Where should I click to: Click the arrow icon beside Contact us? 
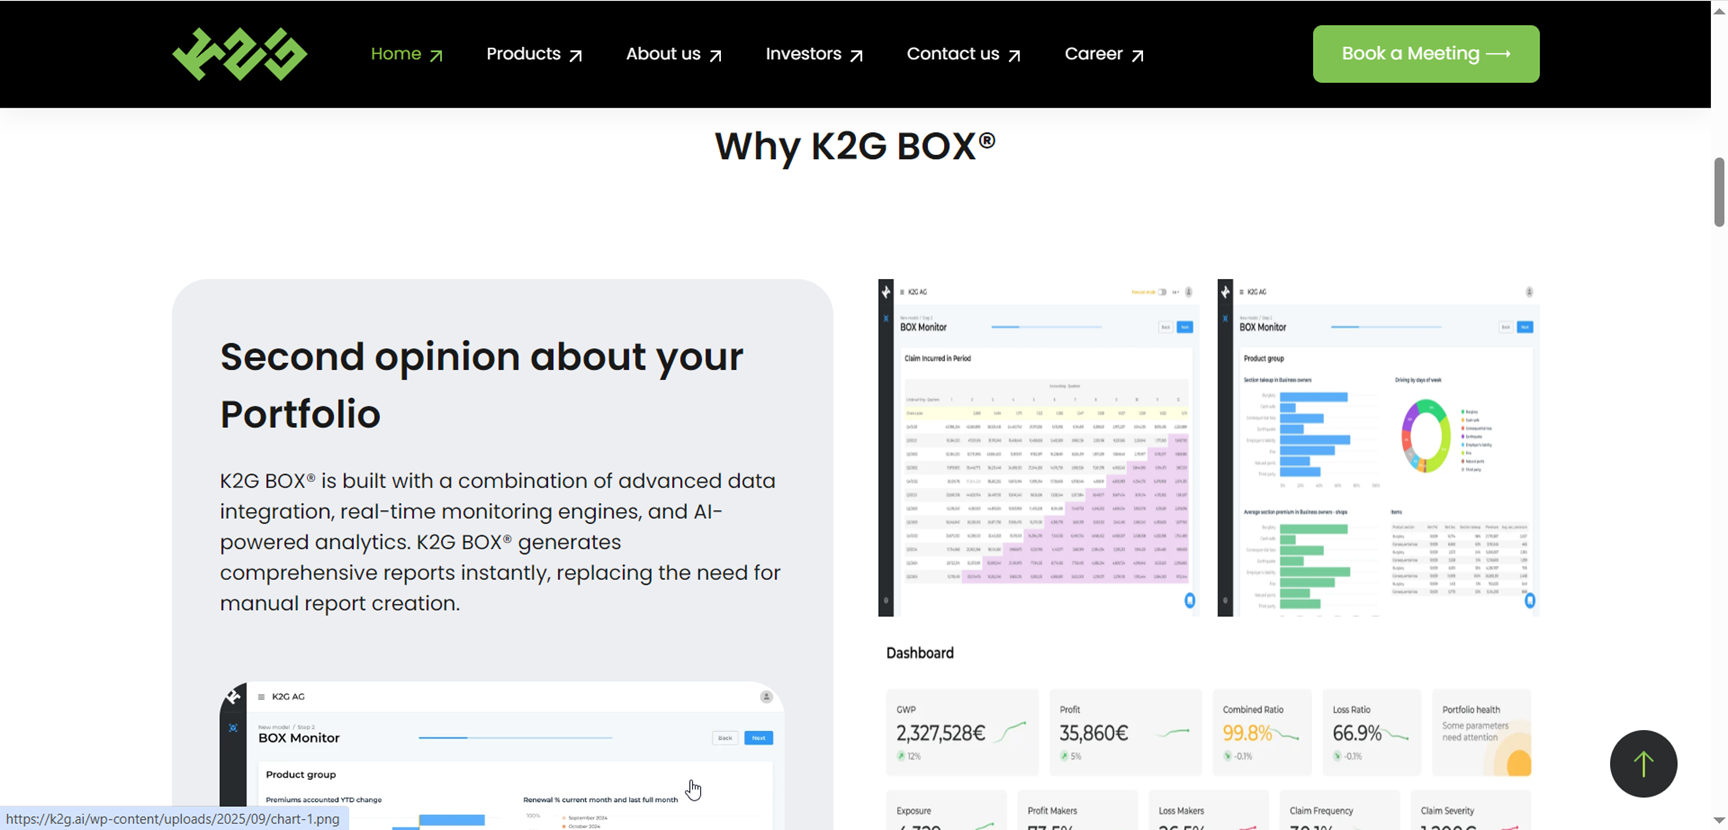(1014, 56)
